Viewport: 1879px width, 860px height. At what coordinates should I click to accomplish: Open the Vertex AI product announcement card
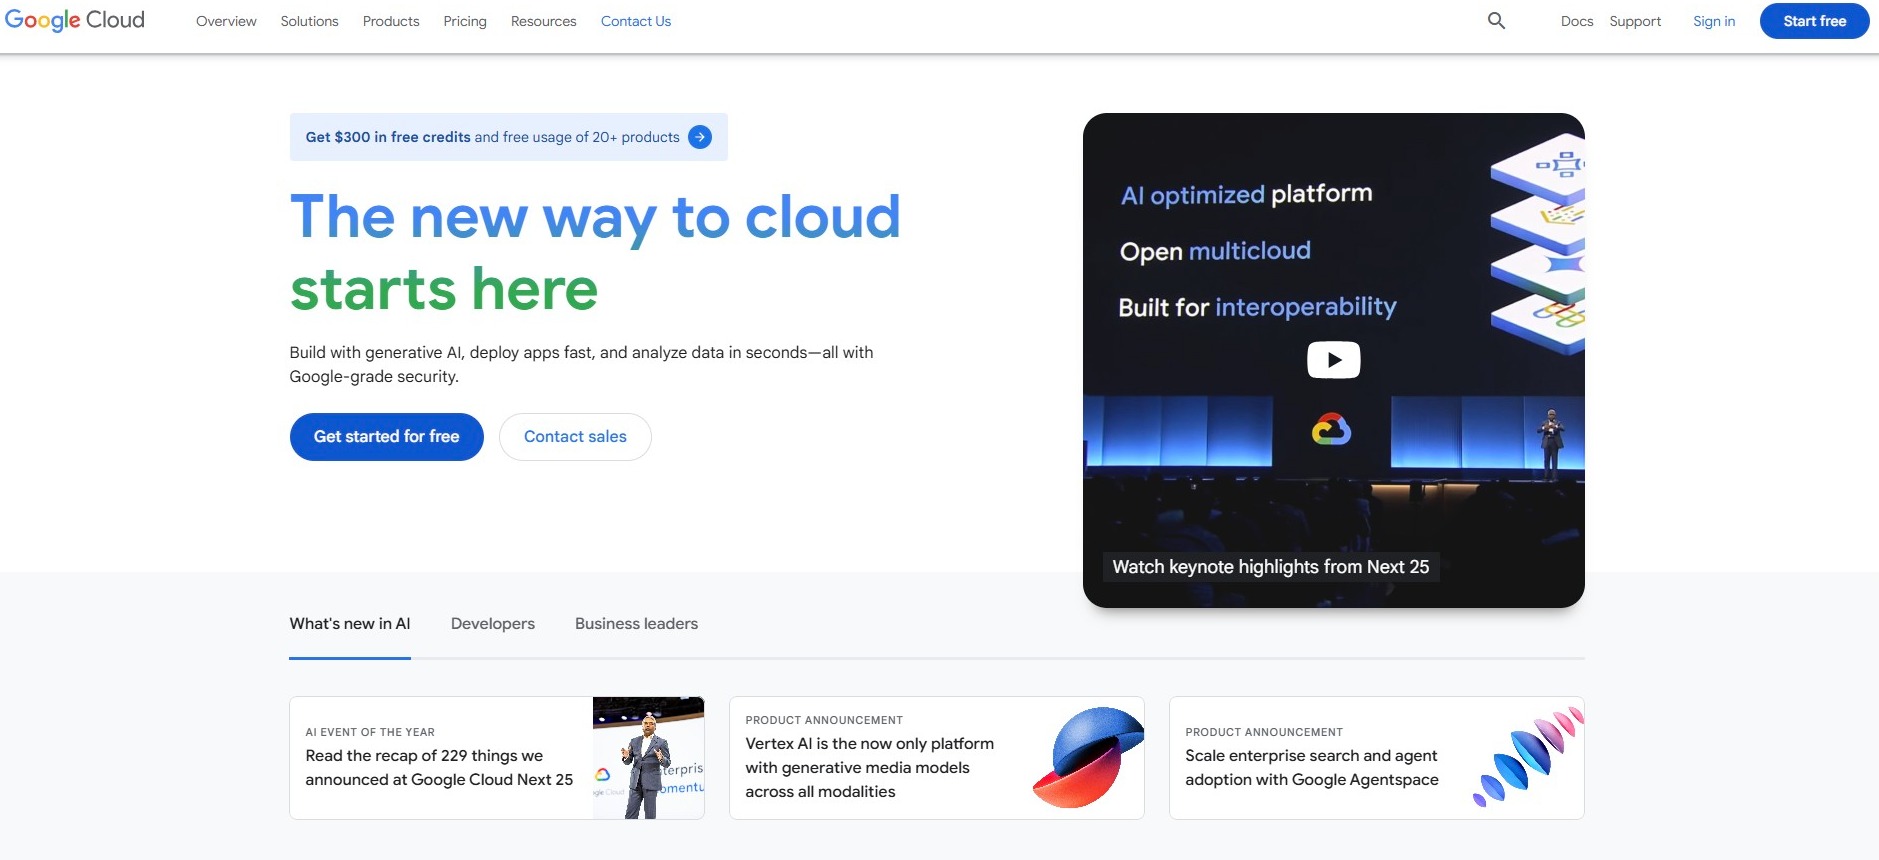pyautogui.click(x=937, y=758)
